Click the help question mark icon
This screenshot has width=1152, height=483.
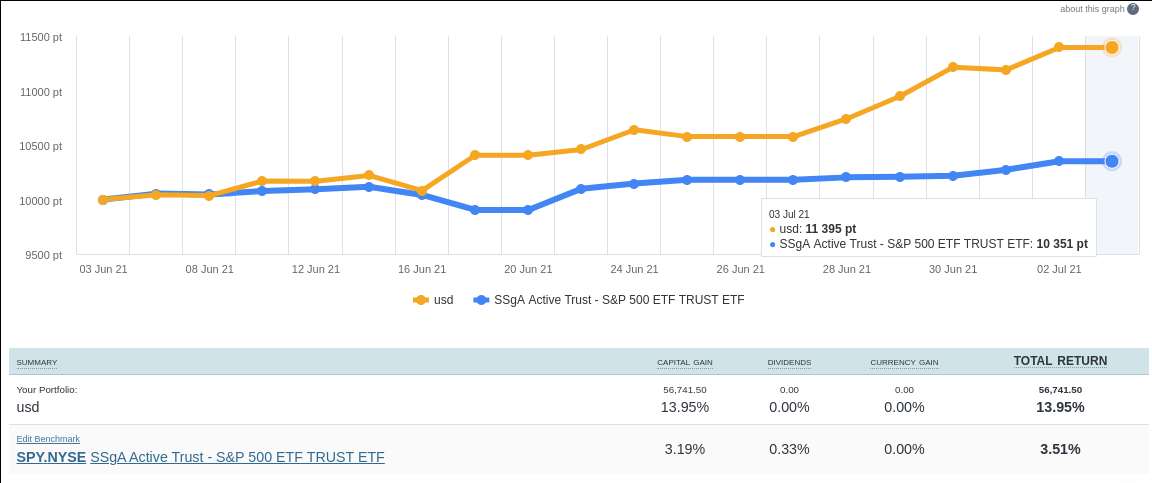click(x=1133, y=9)
